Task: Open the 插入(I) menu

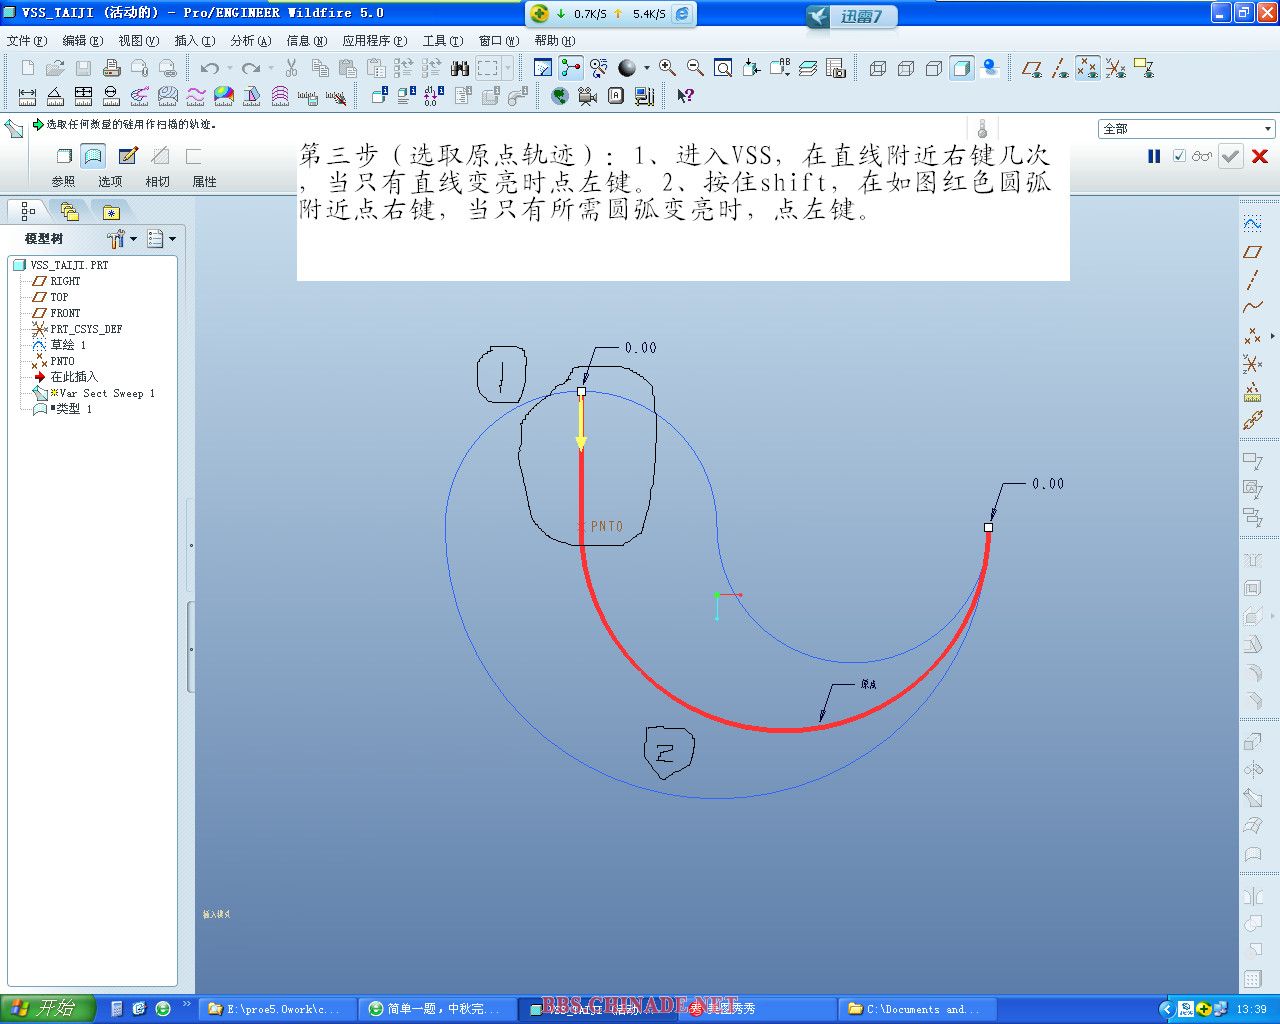Action: coord(194,41)
